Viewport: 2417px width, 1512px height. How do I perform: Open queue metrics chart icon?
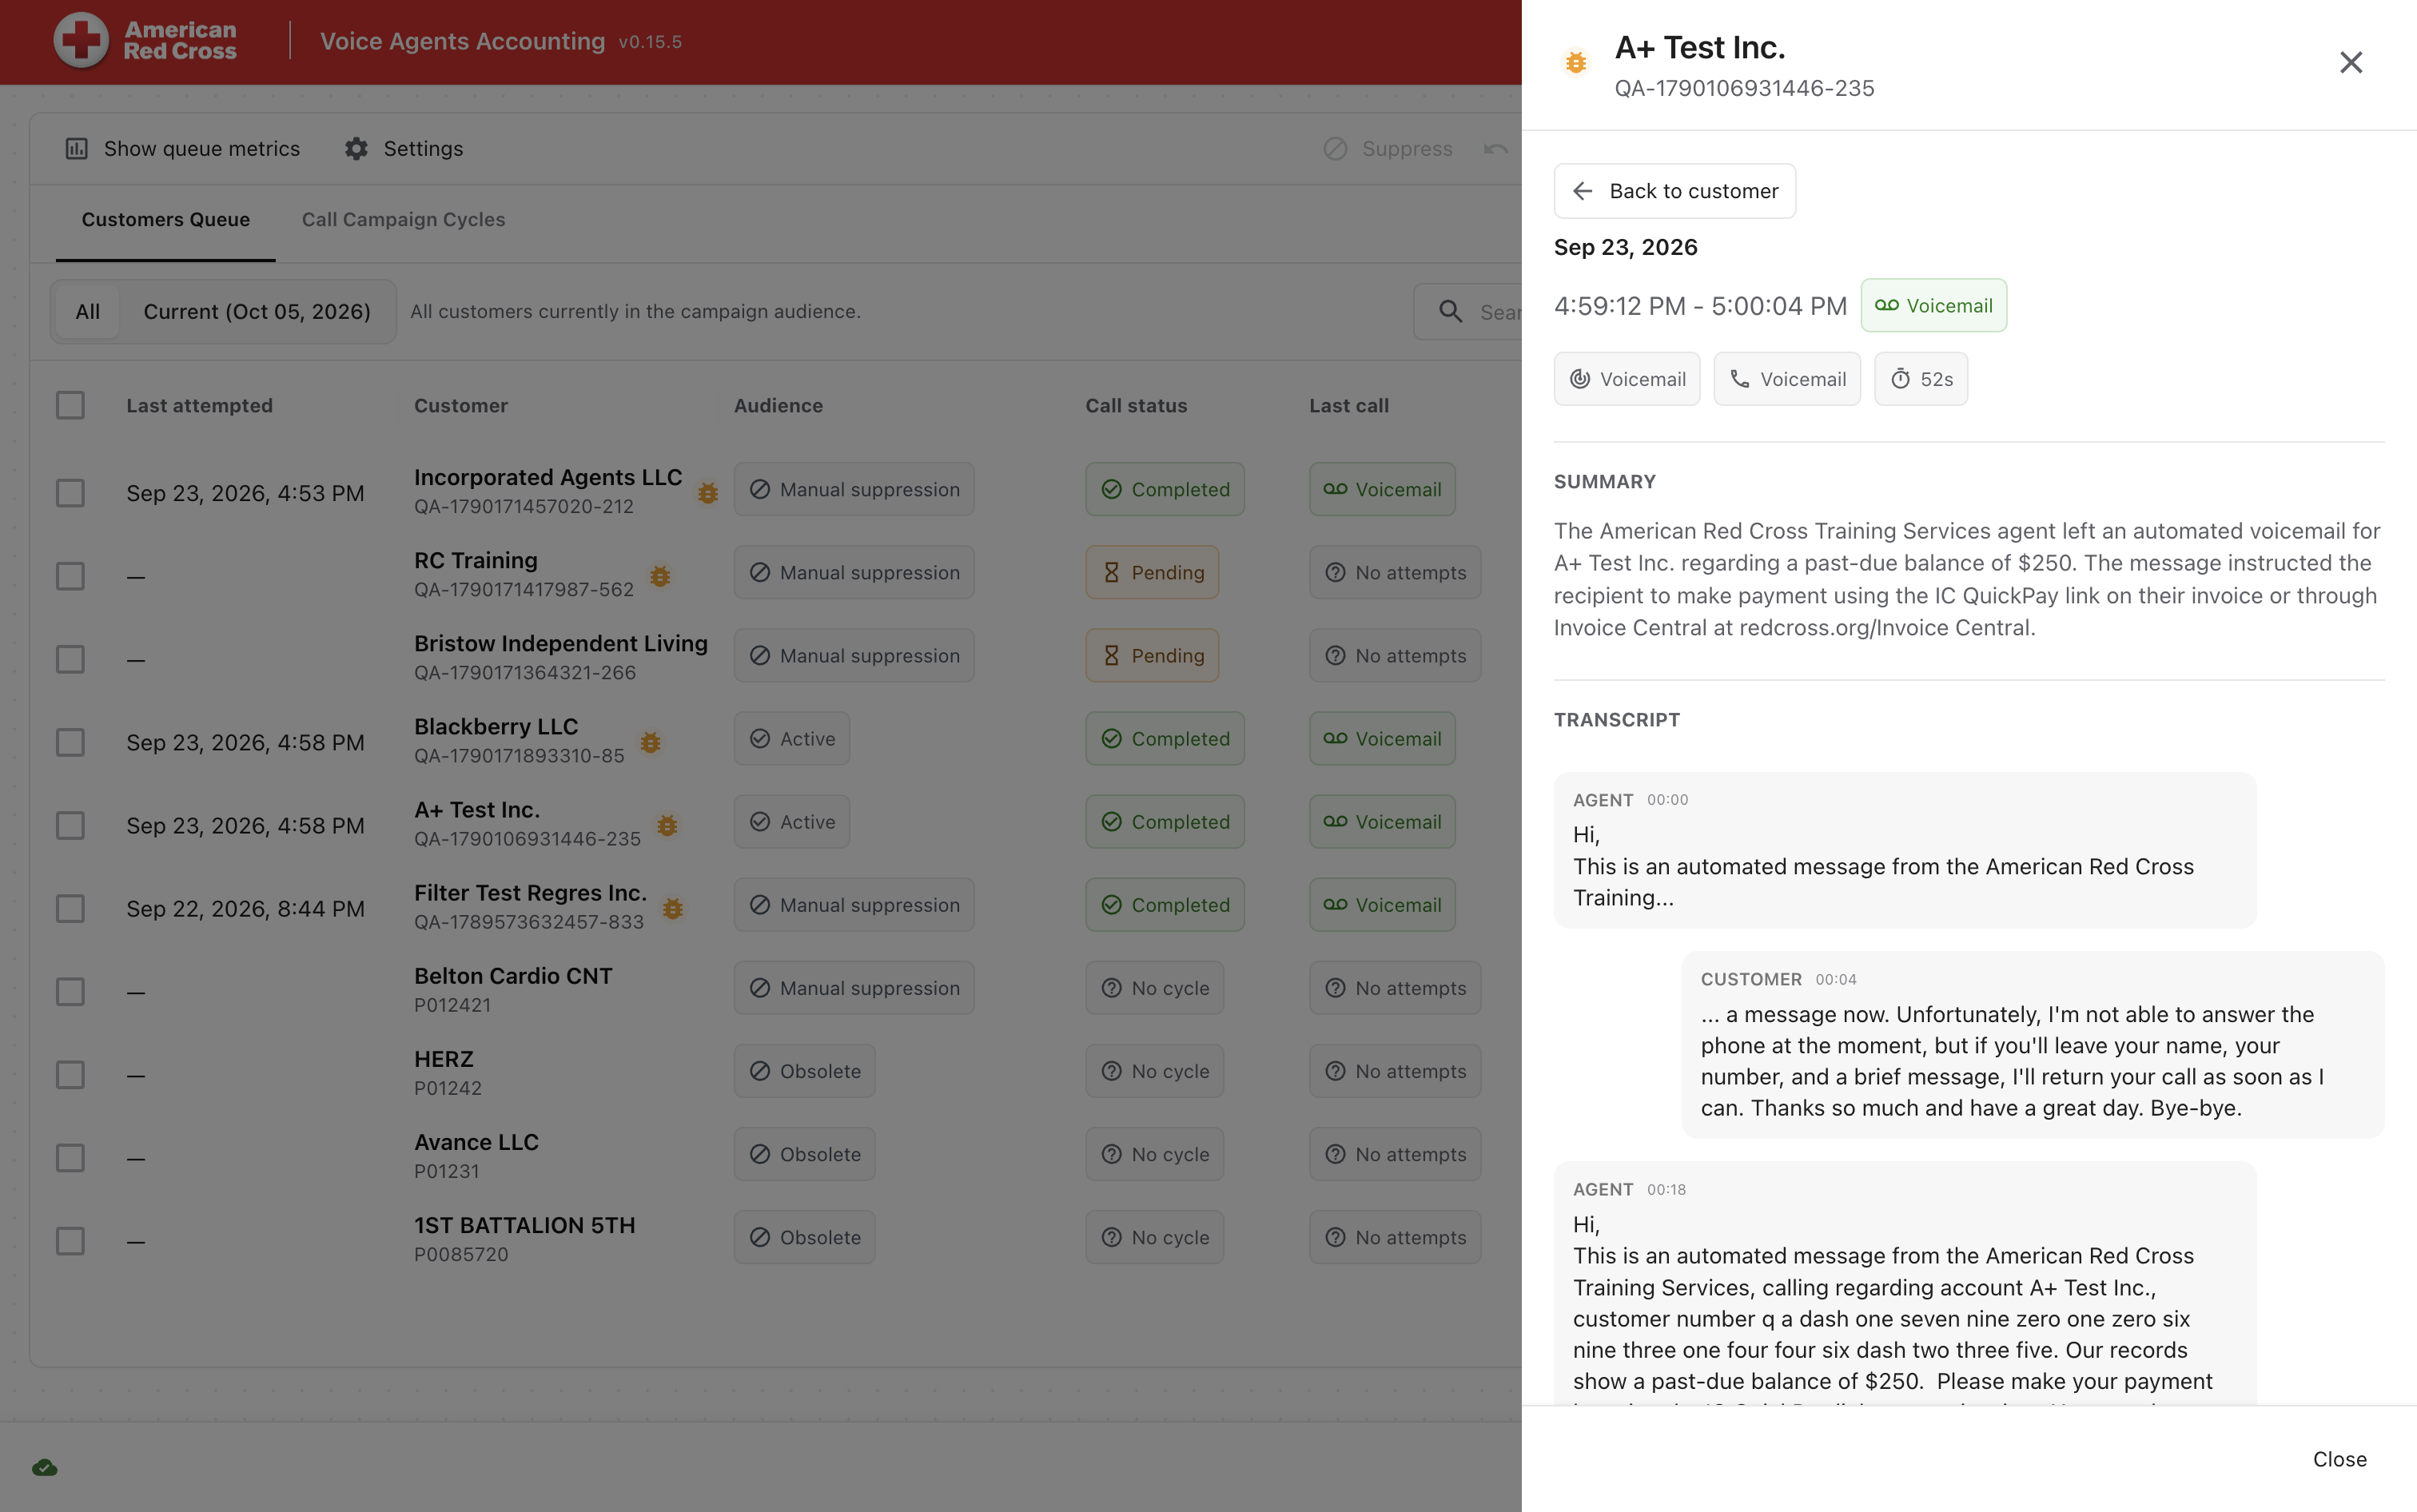[76, 149]
